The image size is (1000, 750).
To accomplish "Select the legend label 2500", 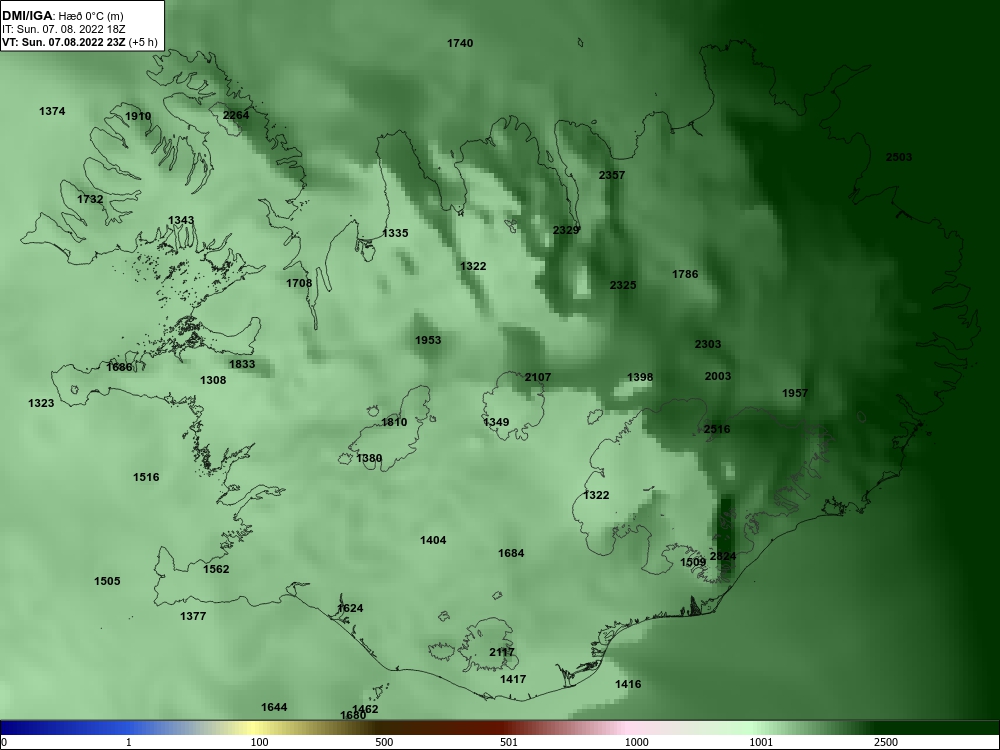I will [886, 742].
